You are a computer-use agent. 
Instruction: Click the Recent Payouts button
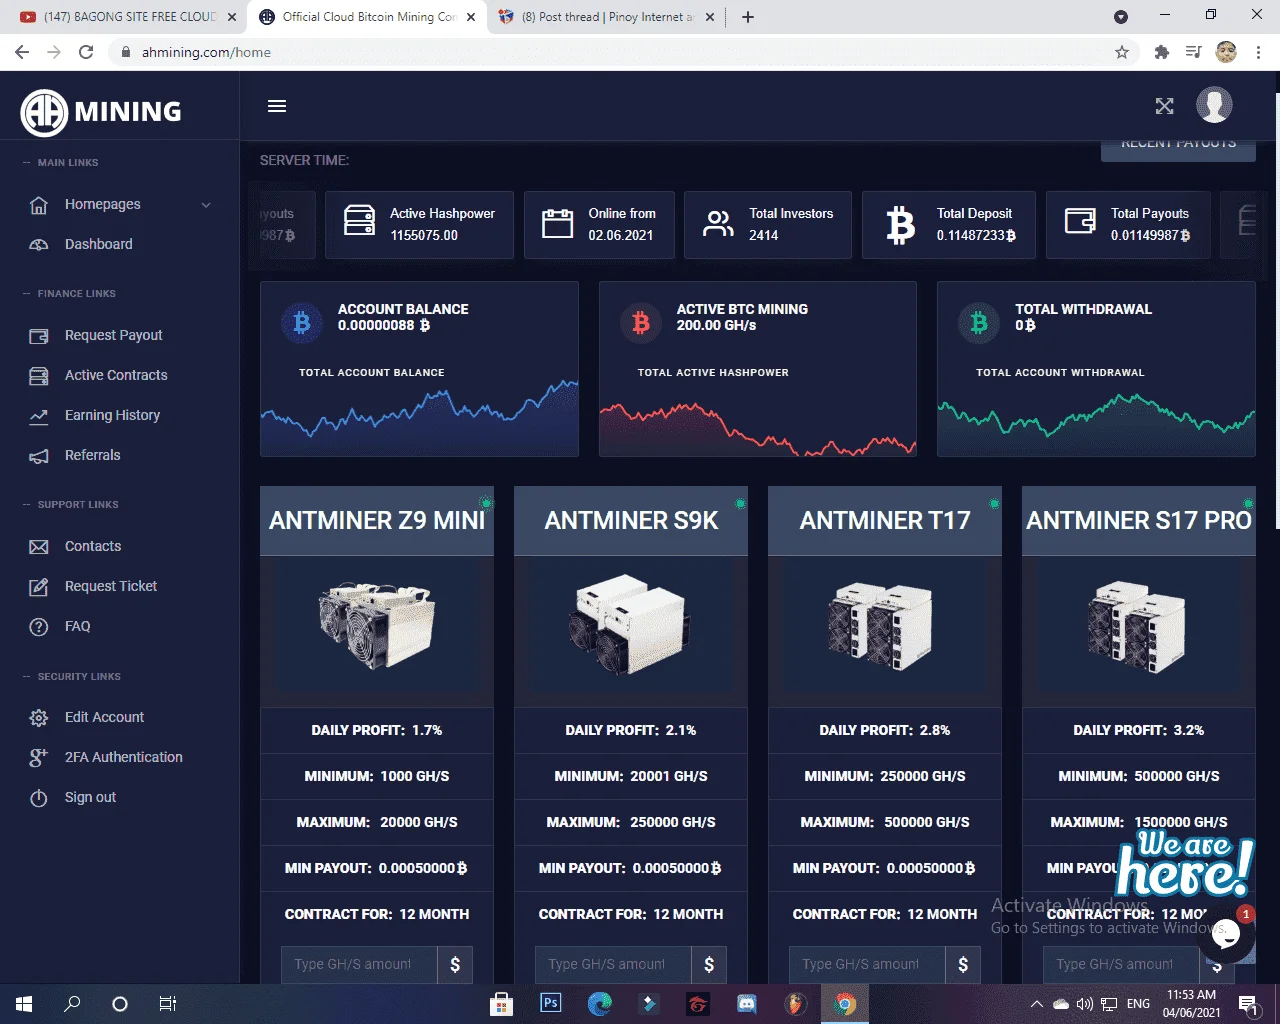pos(1178,148)
